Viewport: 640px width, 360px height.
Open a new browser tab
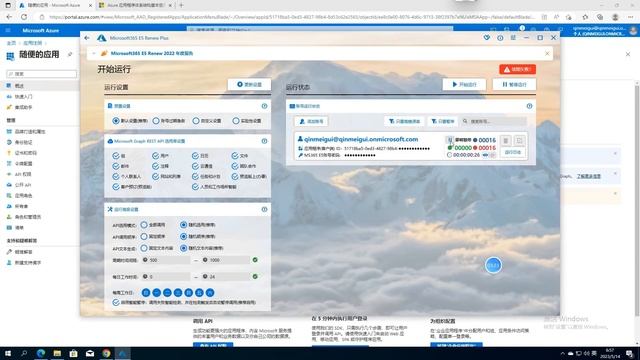tap(181, 5)
